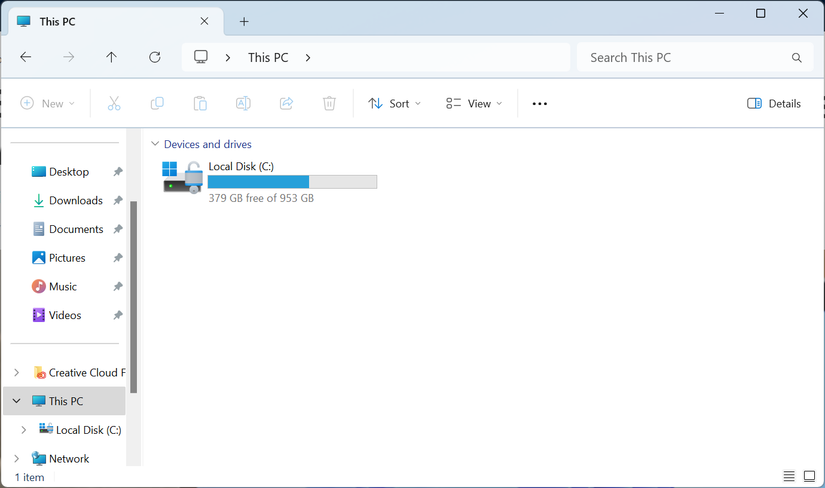Expand the Network tree node

pyautogui.click(x=16, y=459)
